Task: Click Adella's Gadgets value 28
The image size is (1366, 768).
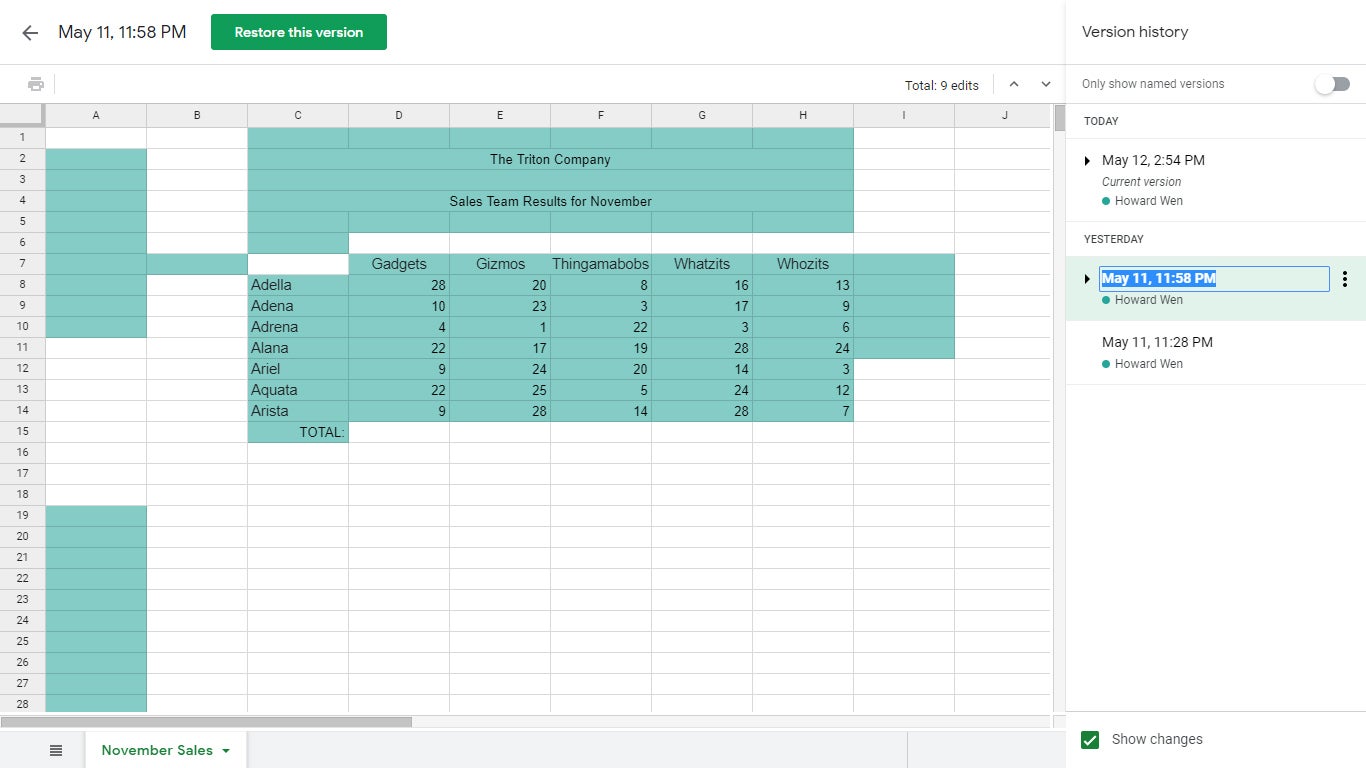Action: 399,285
